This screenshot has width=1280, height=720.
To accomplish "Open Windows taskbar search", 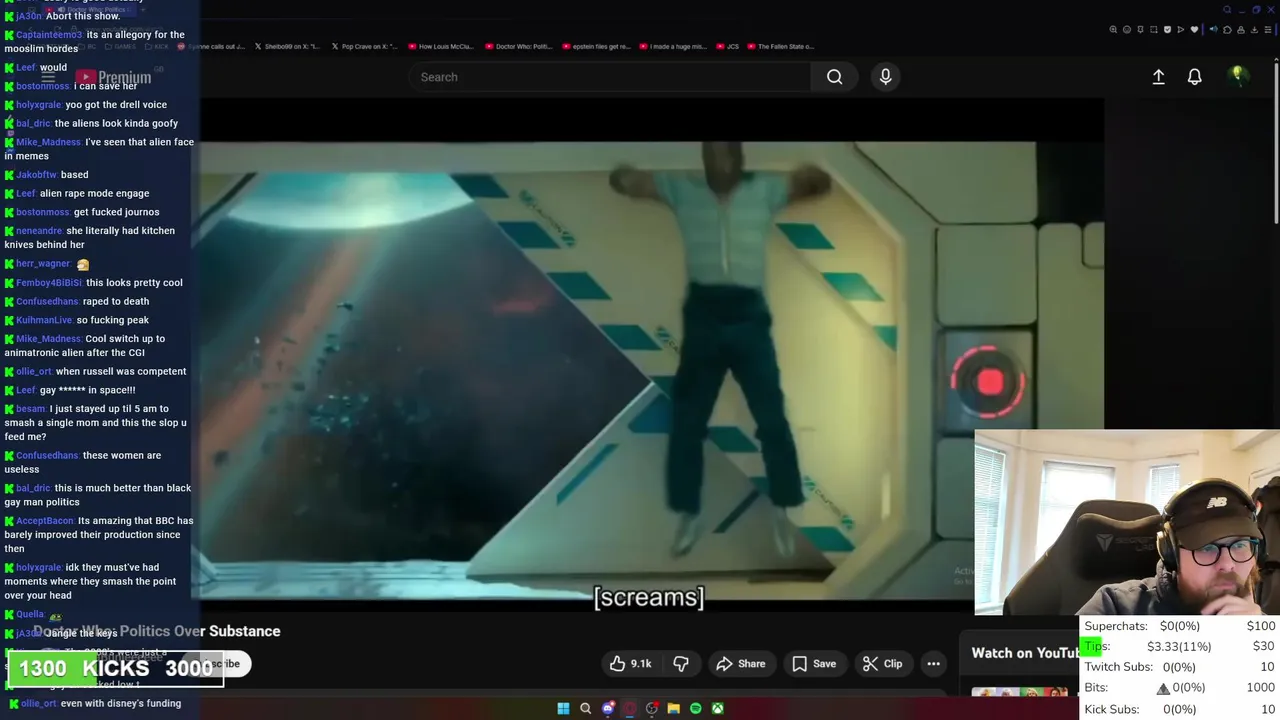I will click(585, 709).
